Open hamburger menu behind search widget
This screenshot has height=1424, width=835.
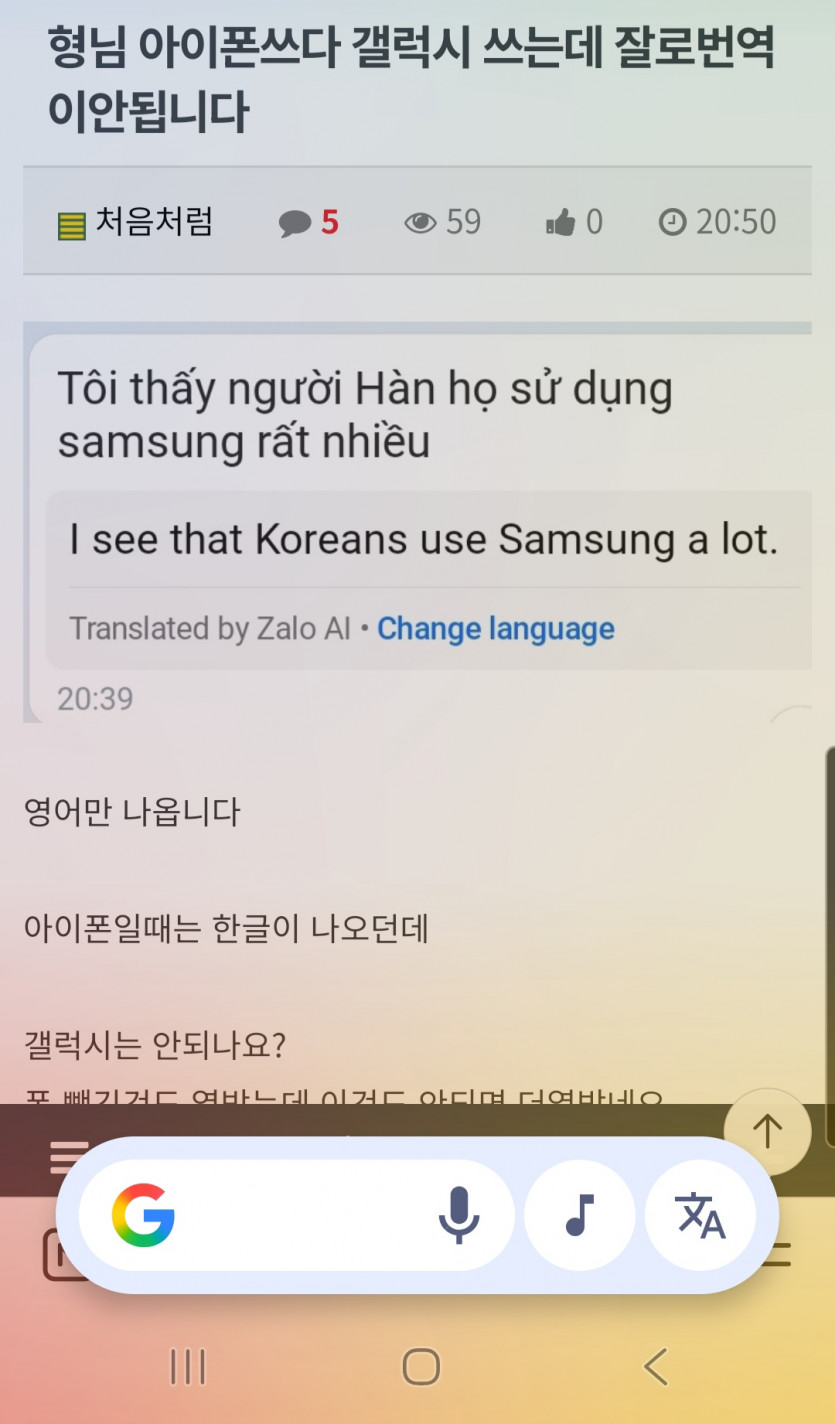[68, 1156]
